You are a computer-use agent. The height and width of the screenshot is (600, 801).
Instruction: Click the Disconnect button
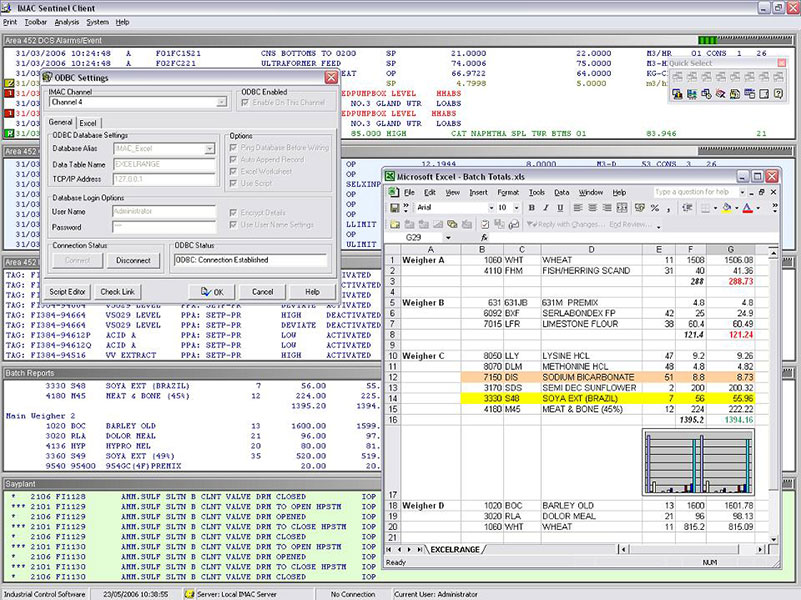click(133, 261)
